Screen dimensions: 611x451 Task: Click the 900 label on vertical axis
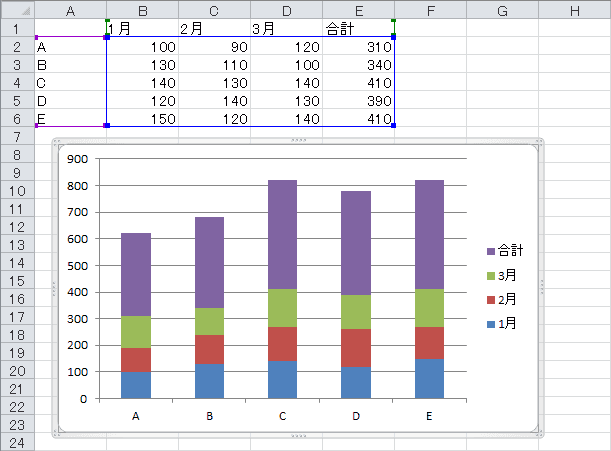tap(78, 158)
